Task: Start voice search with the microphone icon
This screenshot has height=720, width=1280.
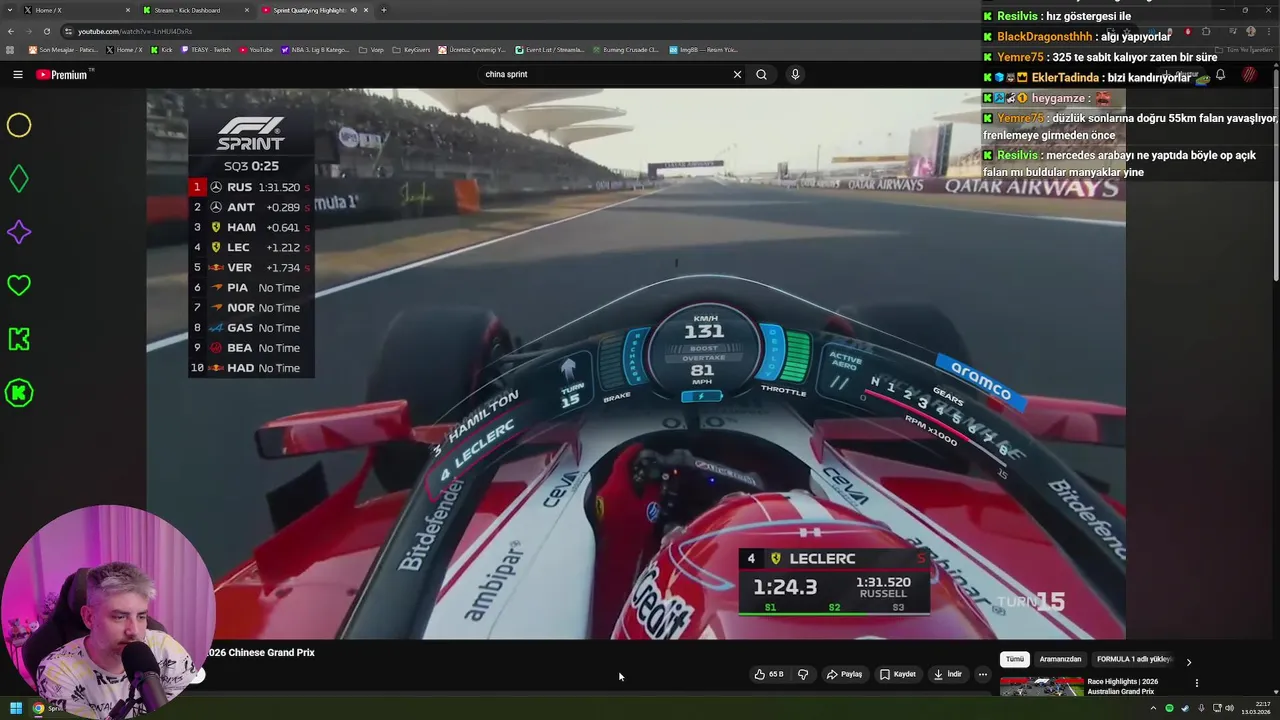Action: pos(795,74)
